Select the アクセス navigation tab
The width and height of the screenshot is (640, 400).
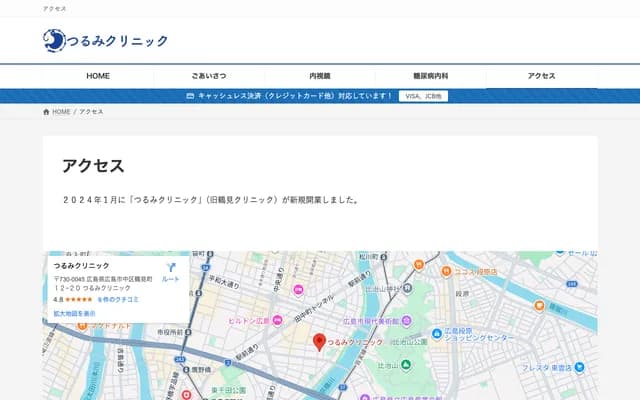[541, 76]
